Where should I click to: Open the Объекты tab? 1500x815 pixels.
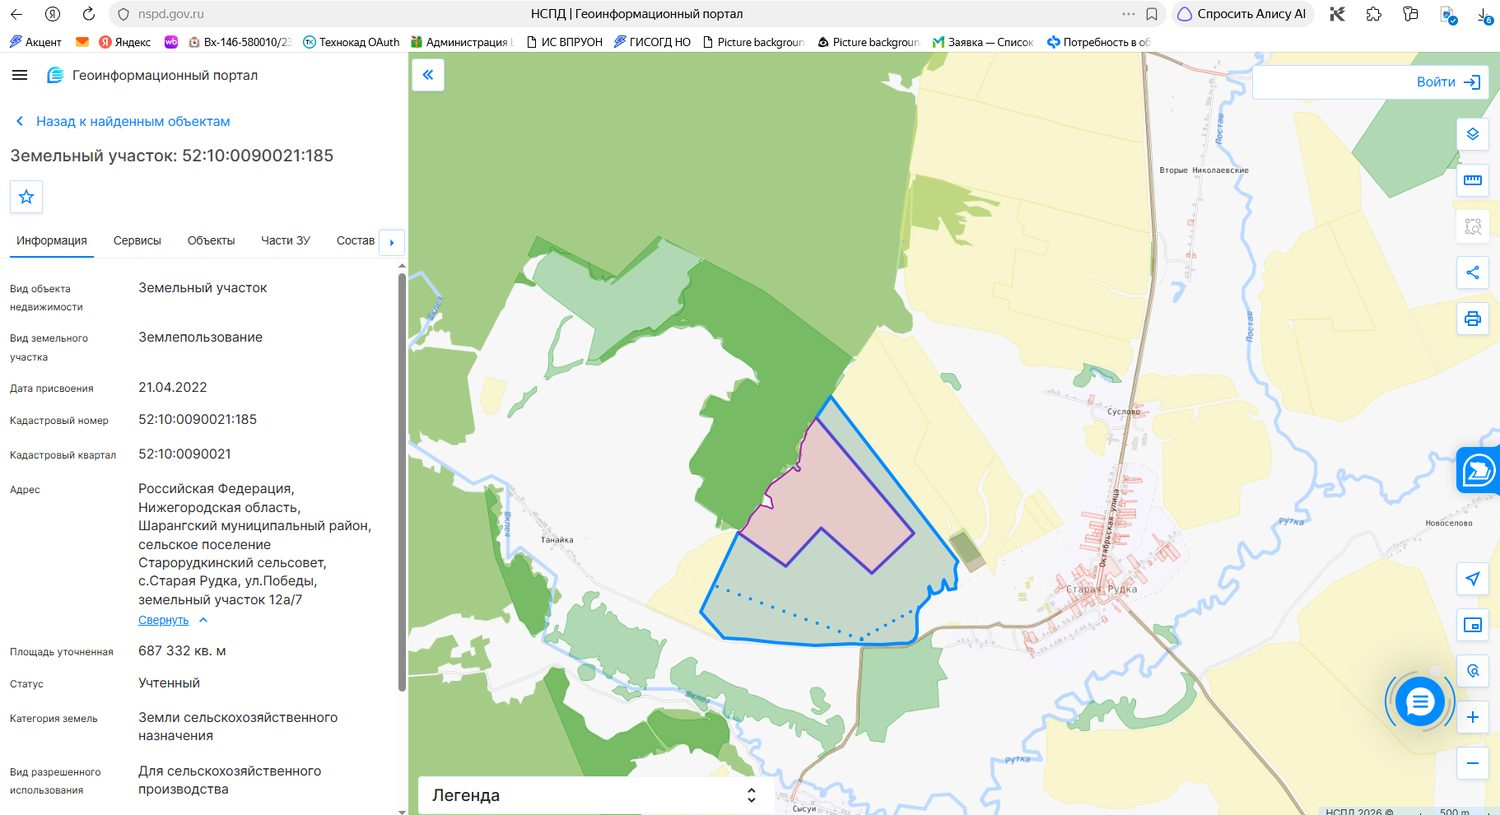(x=211, y=241)
